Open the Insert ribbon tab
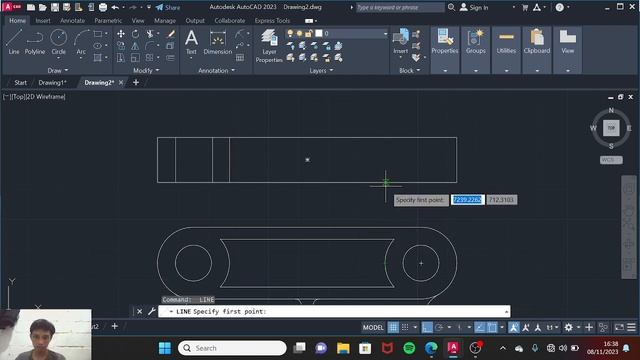Image resolution: width=640 pixels, height=360 pixels. coord(43,20)
